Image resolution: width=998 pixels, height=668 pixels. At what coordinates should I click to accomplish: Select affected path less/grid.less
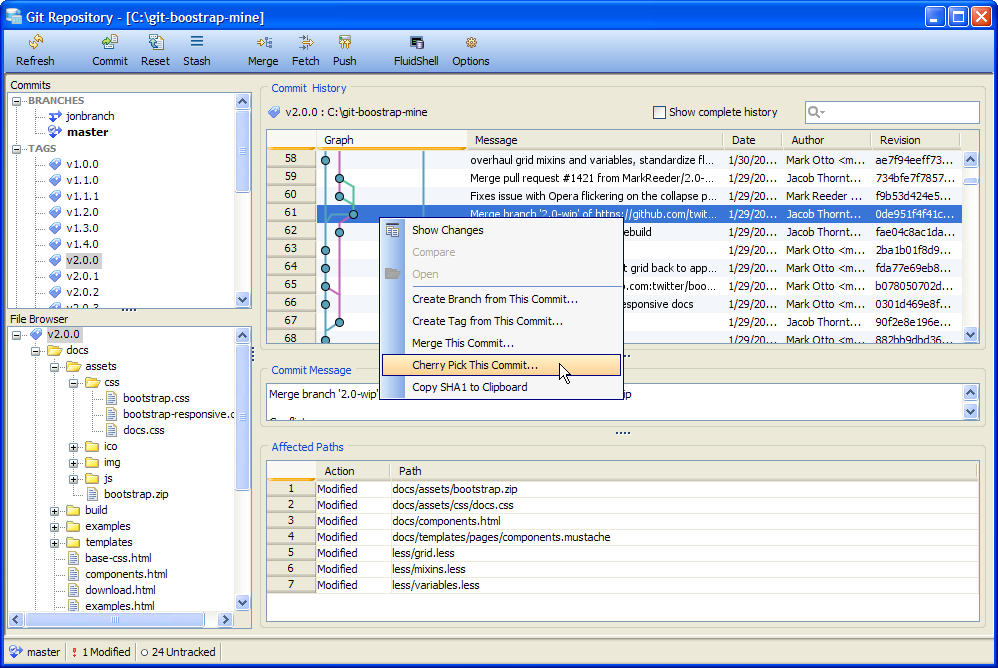pyautogui.click(x=622, y=553)
